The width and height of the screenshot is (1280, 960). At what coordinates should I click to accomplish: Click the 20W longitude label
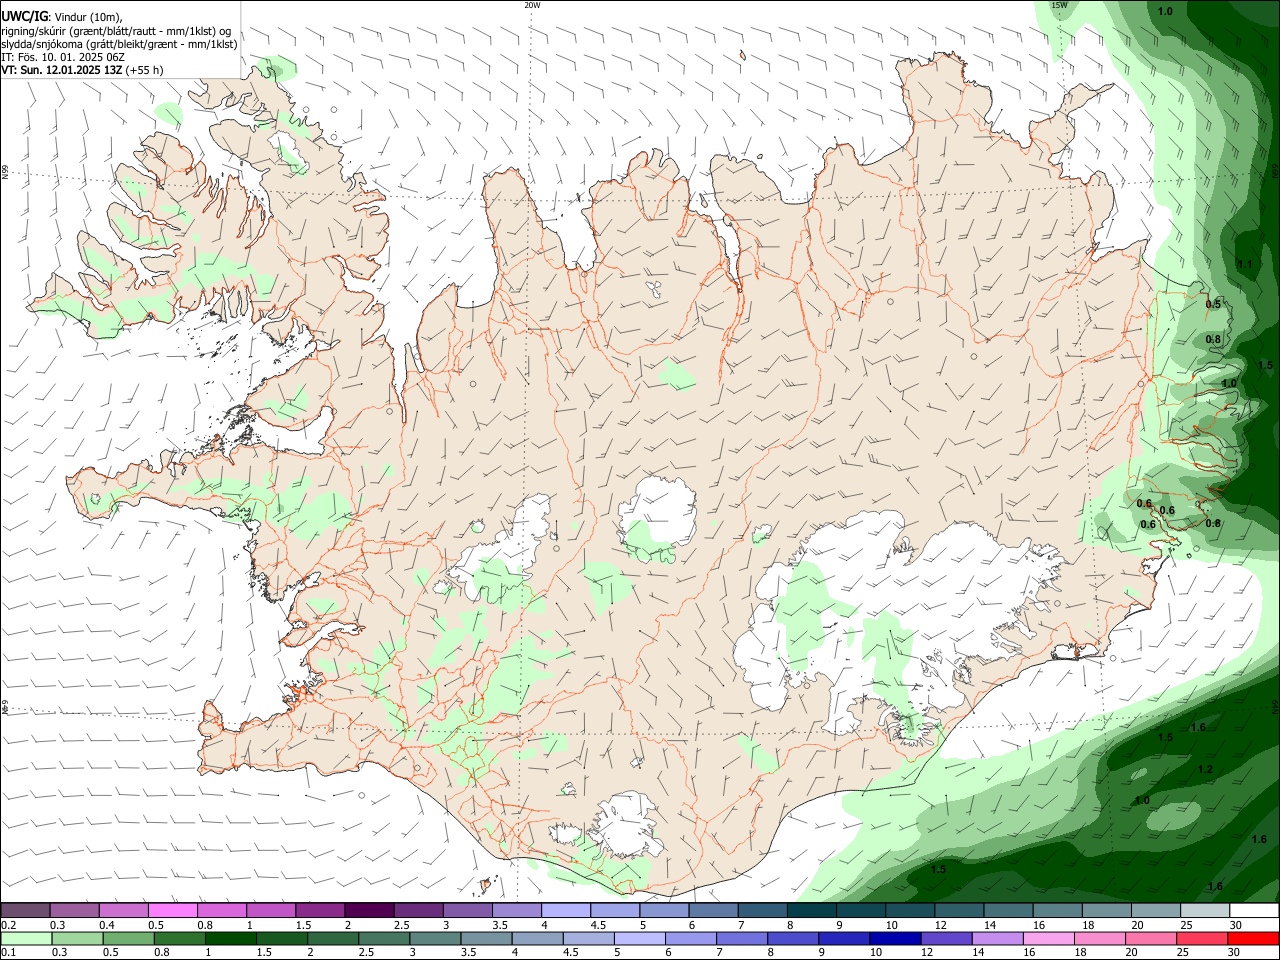click(532, 5)
